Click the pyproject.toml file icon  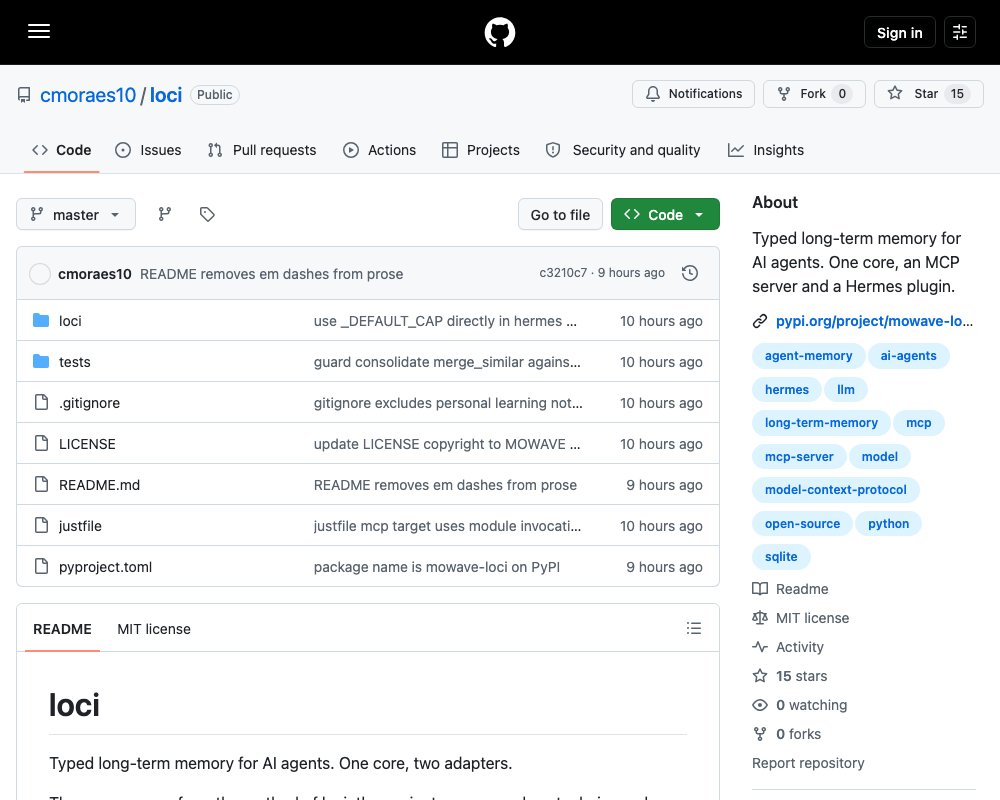coord(41,567)
